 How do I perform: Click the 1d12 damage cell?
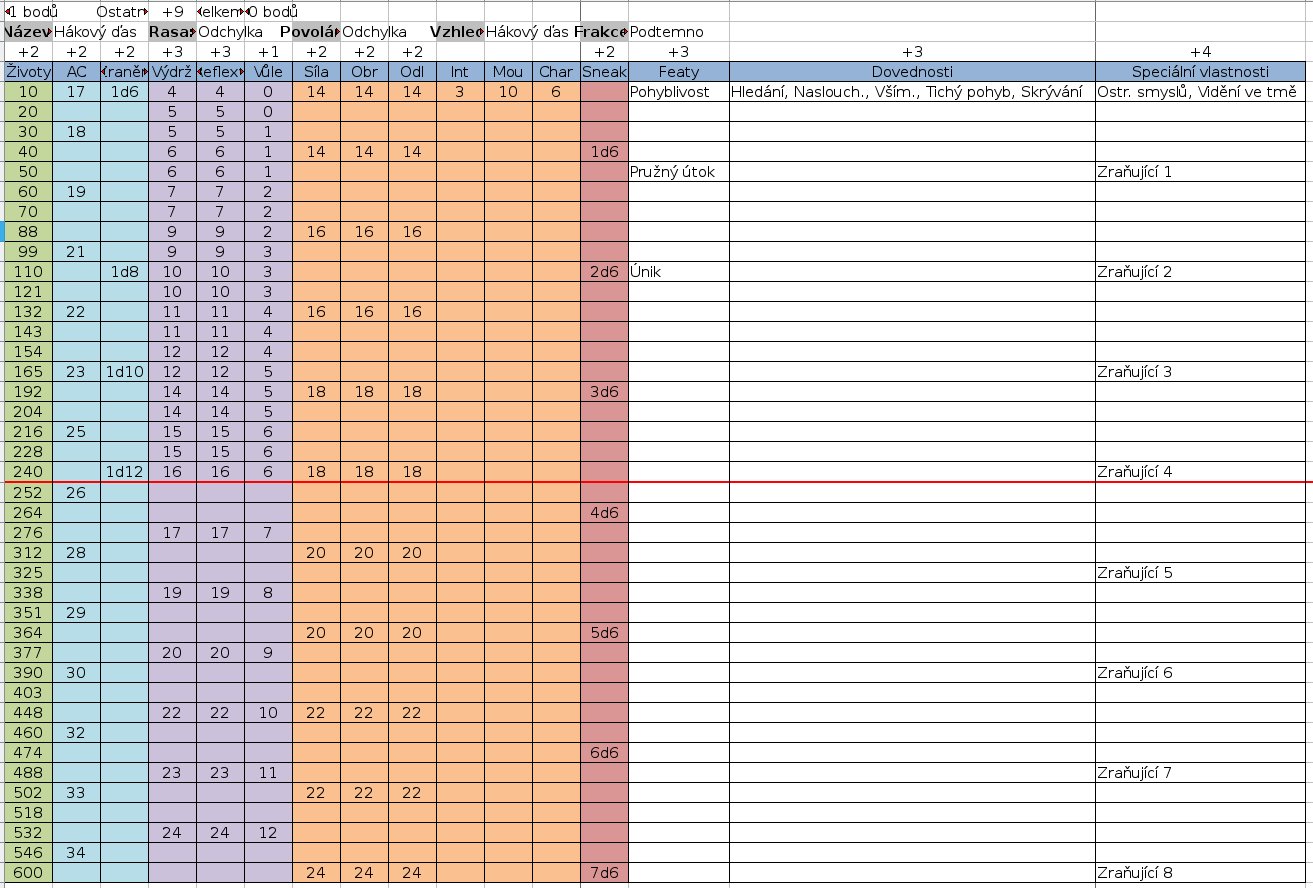pos(124,472)
